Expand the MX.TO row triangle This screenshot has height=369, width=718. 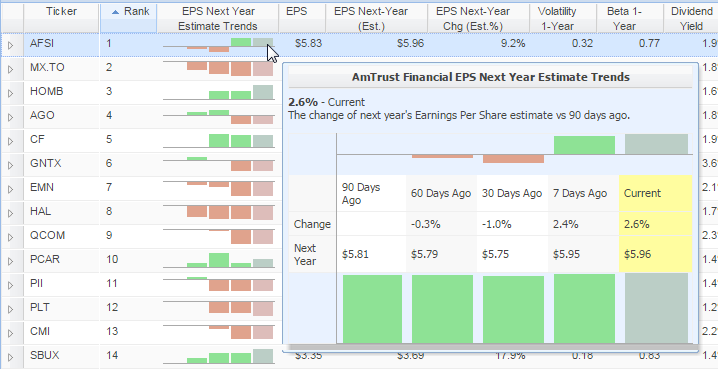coord(11,69)
